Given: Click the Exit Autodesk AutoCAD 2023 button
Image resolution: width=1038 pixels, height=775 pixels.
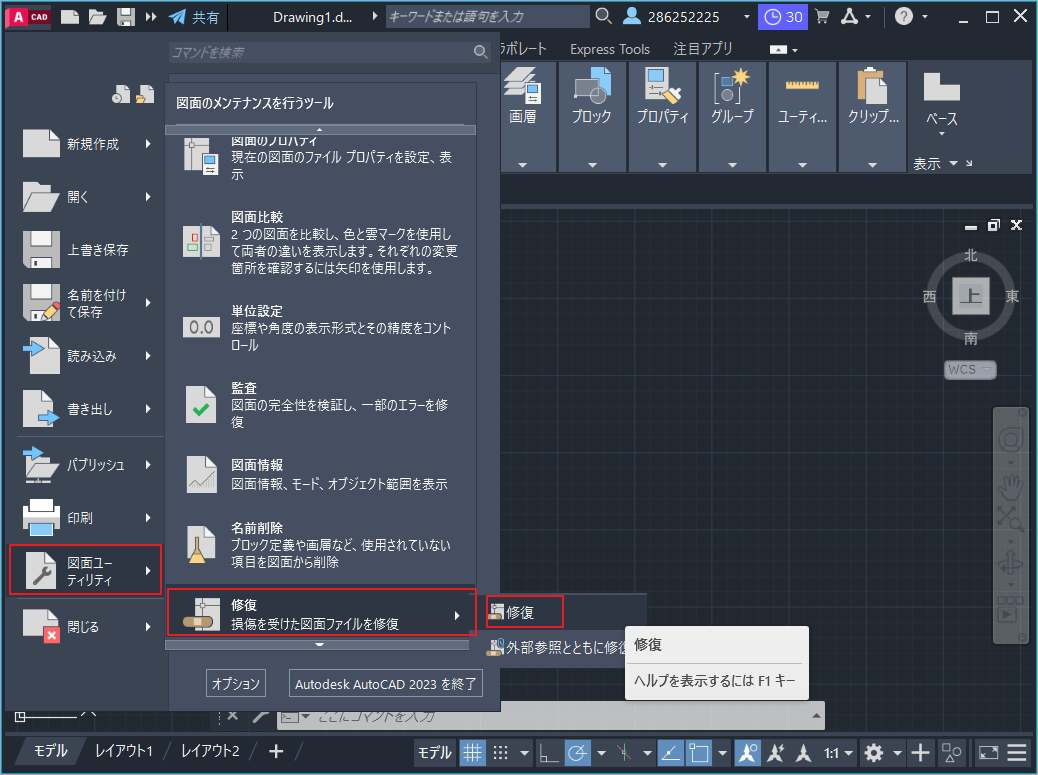Looking at the screenshot, I should pyautogui.click(x=386, y=684).
